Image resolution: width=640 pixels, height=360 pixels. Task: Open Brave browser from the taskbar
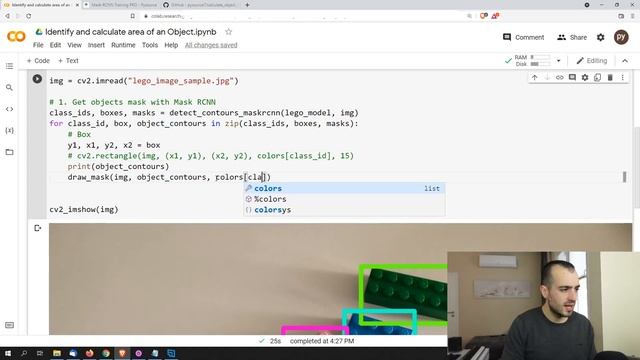pos(122,353)
